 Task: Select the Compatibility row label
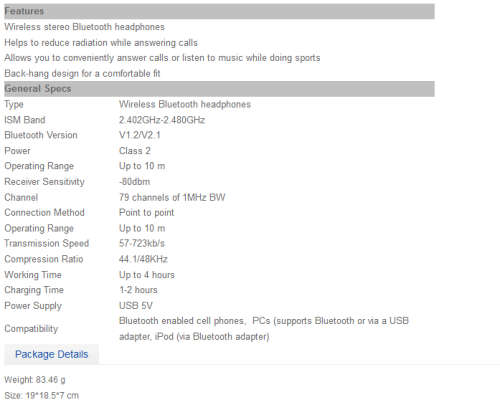coord(31,329)
